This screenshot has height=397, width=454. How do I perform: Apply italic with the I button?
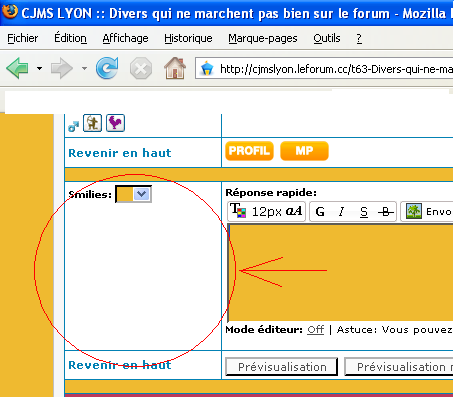[341, 212]
